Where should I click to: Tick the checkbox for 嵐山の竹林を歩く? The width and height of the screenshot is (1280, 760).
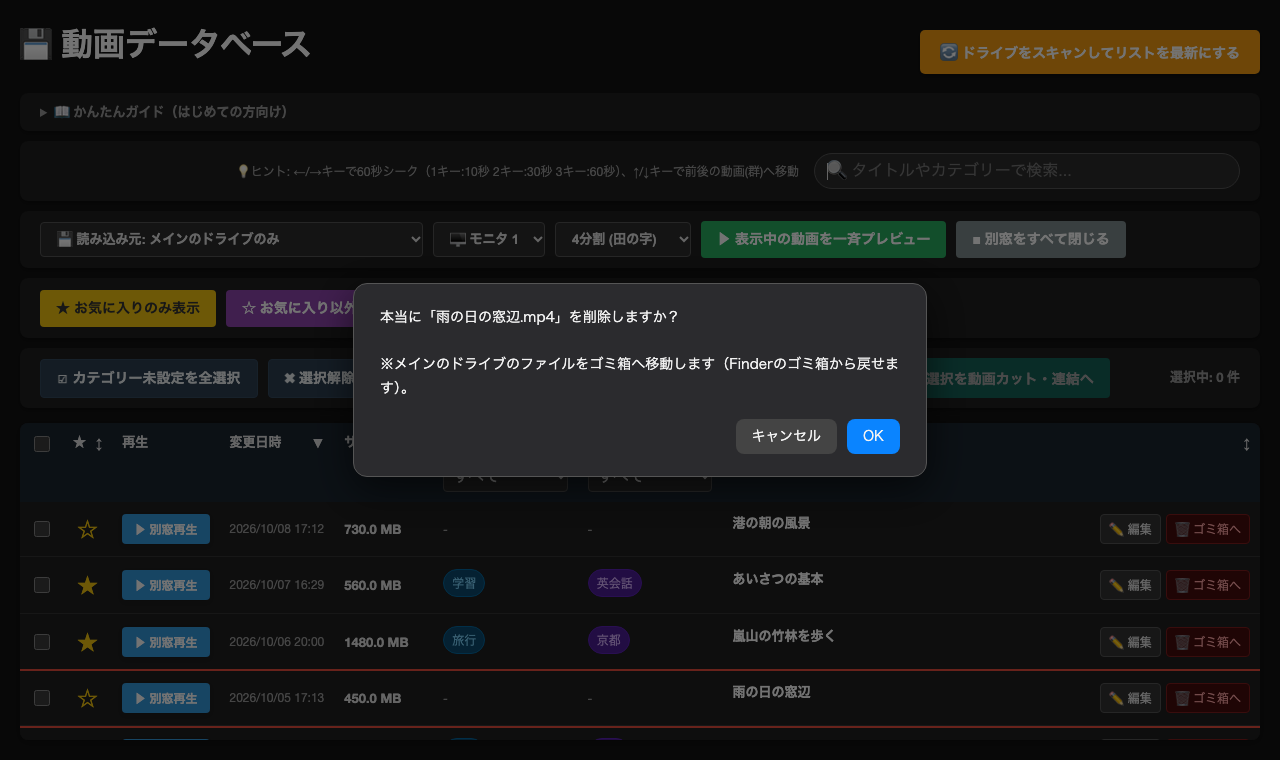coord(42,641)
